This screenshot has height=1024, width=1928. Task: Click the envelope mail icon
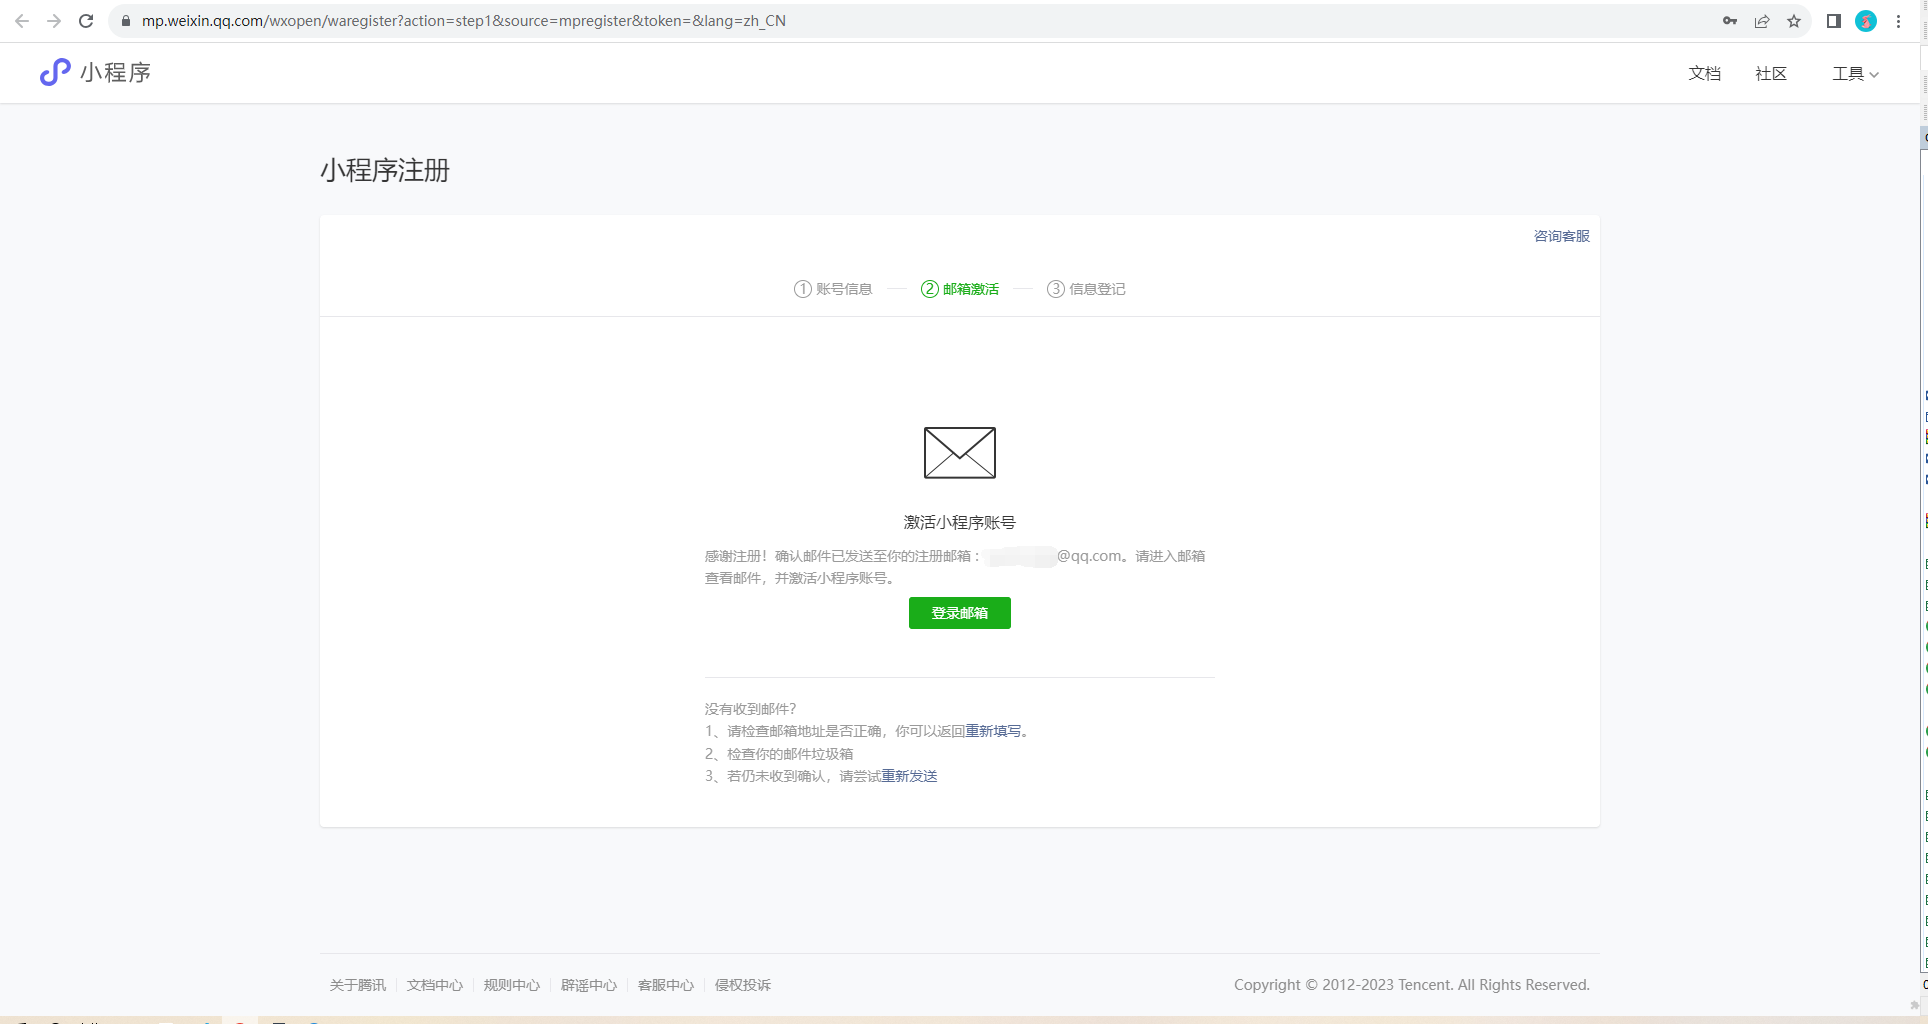pos(960,453)
